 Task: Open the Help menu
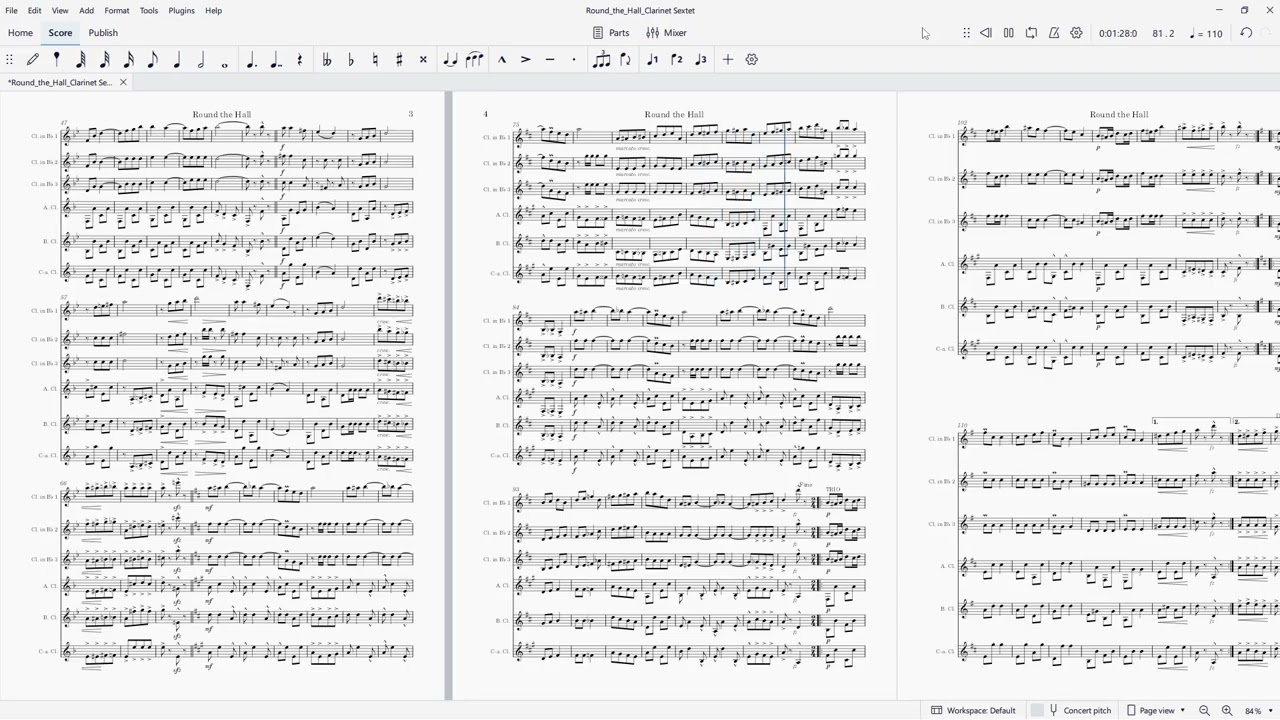pos(213,10)
